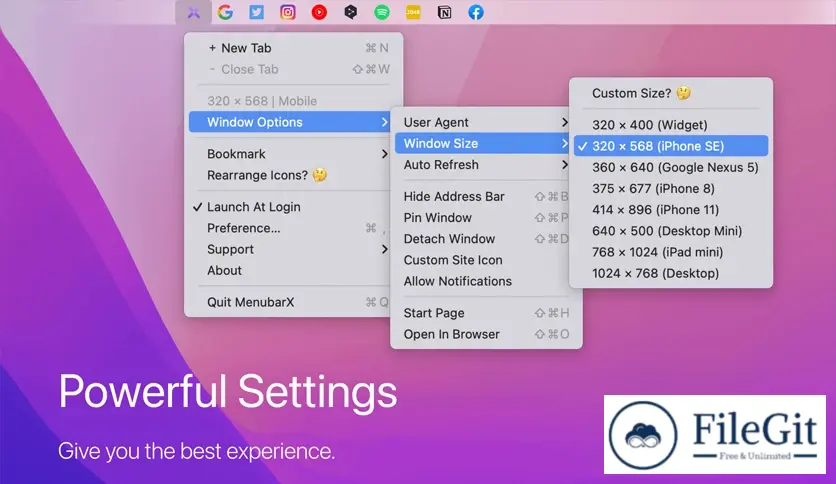Choose Quit MenubarX
836x484 pixels.
point(291,302)
